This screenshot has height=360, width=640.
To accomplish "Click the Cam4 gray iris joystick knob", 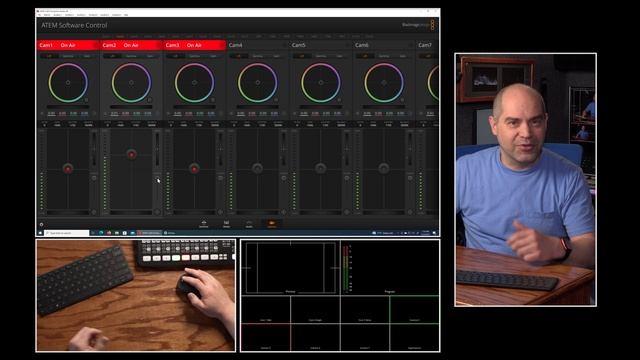I will (x=258, y=168).
